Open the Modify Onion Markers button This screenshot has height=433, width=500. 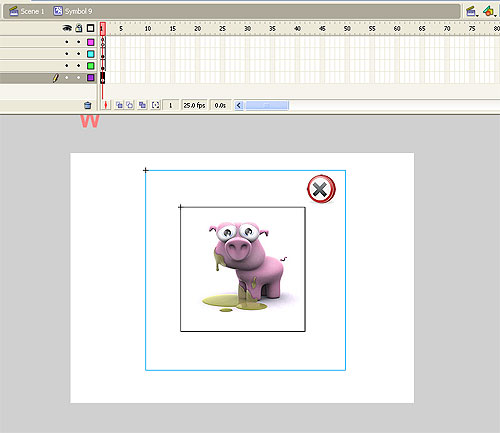[155, 105]
